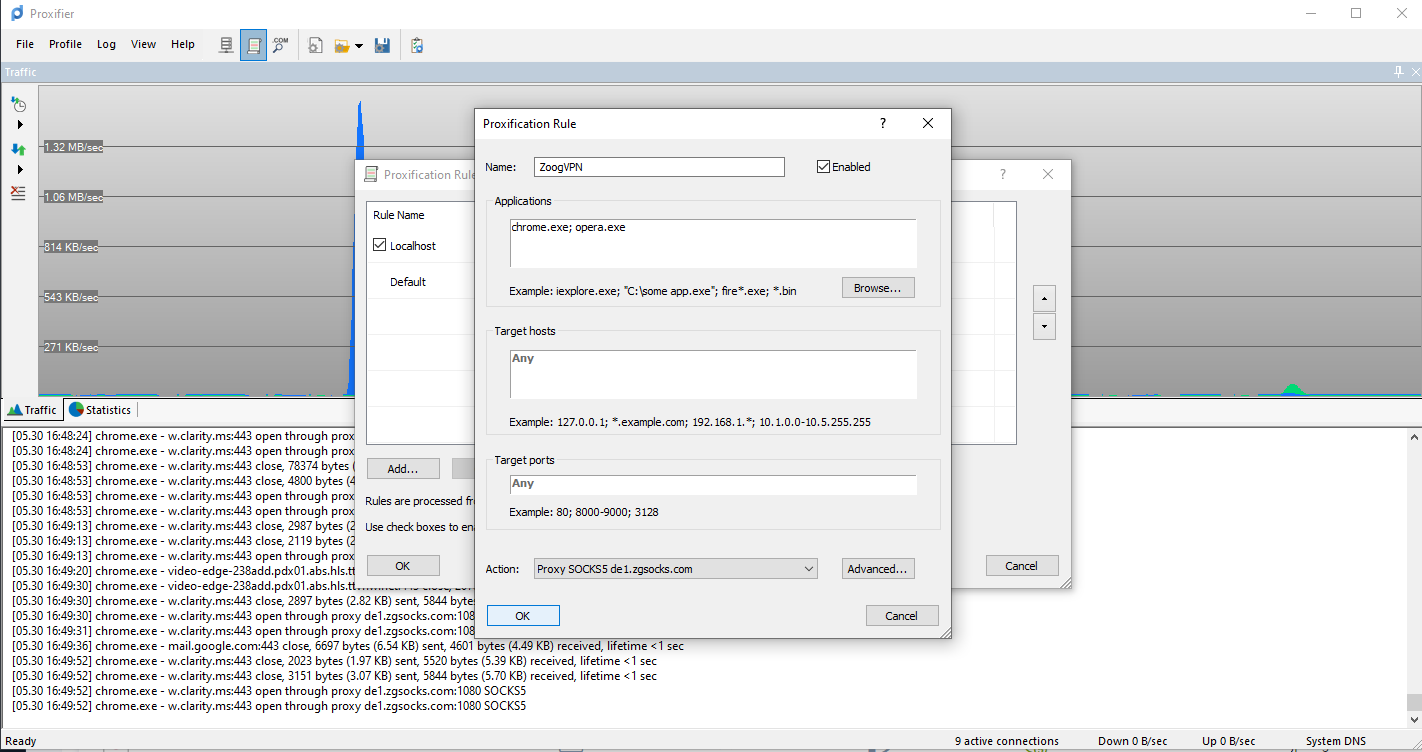
Task: Click the Up 0 B/sec status text
Action: coord(1228,741)
